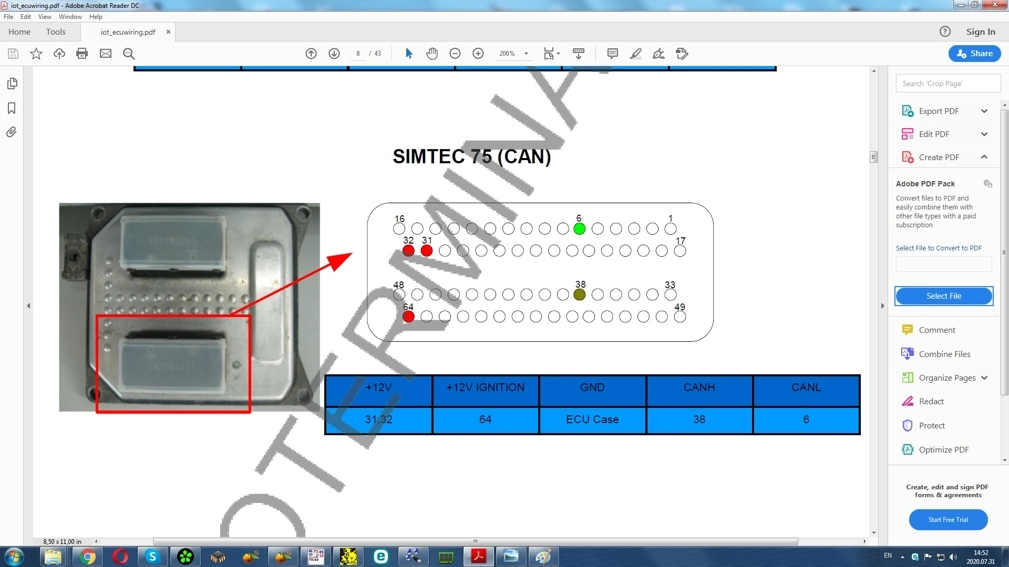Viewport: 1009px width, 567px height.
Task: Open the Window menu
Action: (70, 17)
